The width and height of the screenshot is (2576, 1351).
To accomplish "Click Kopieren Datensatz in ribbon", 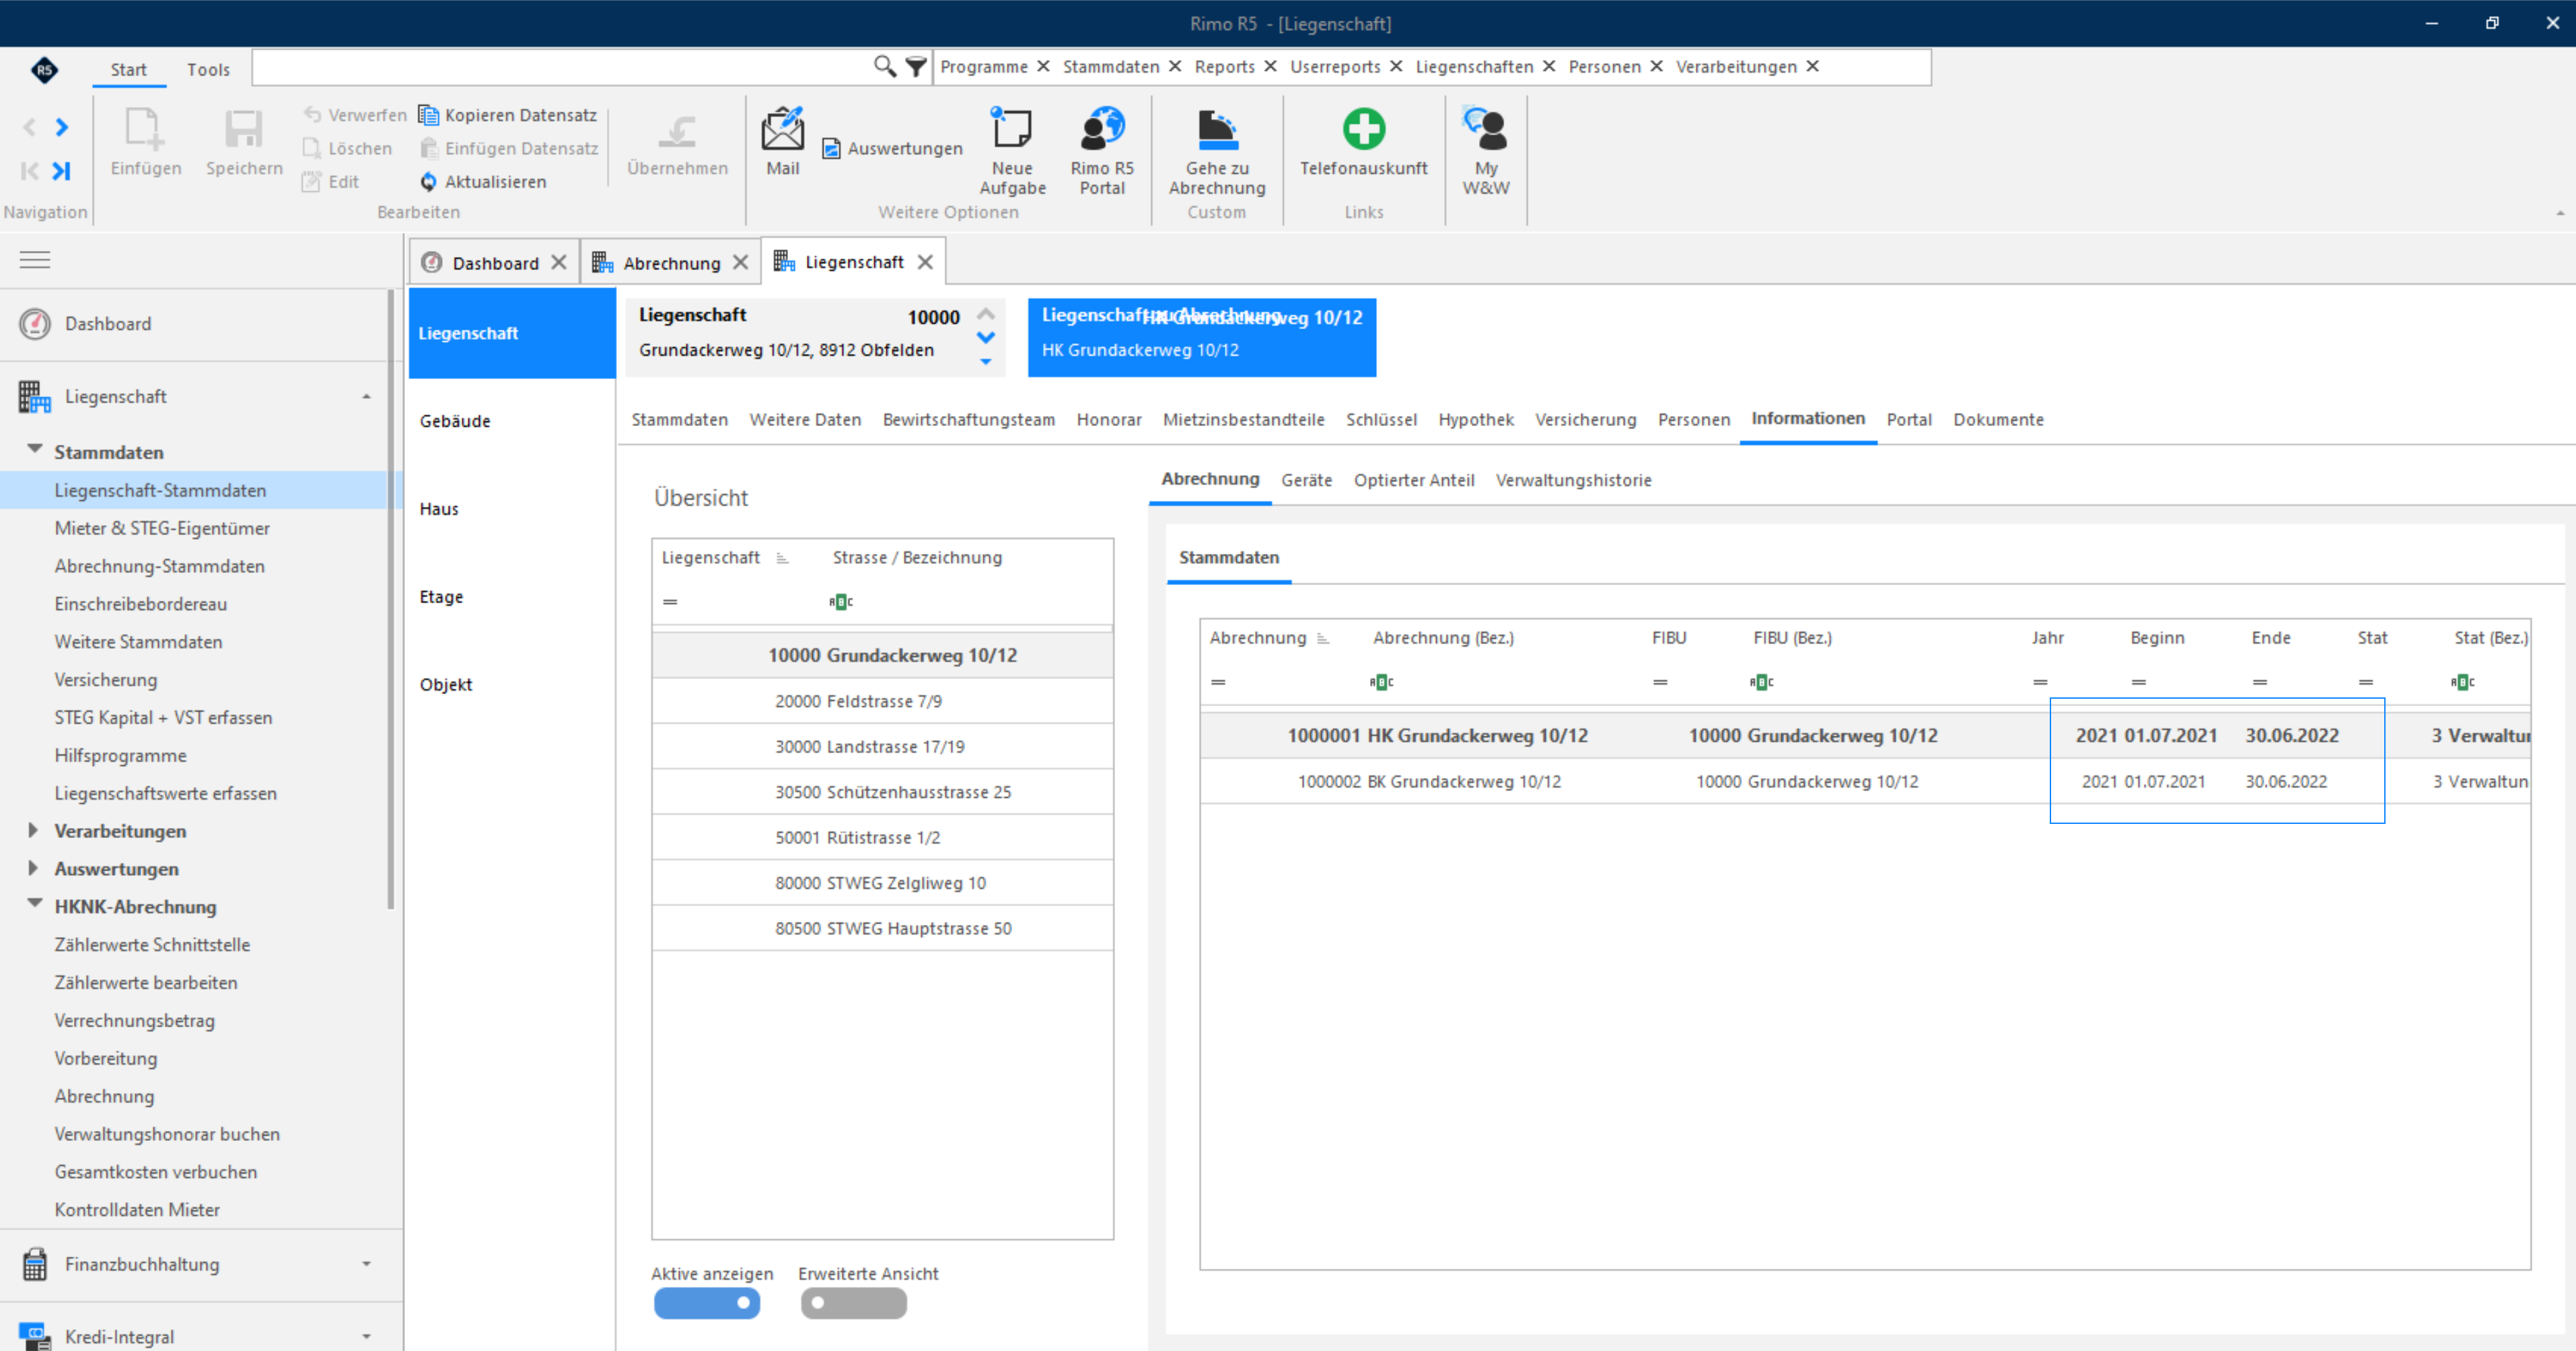I will [508, 115].
